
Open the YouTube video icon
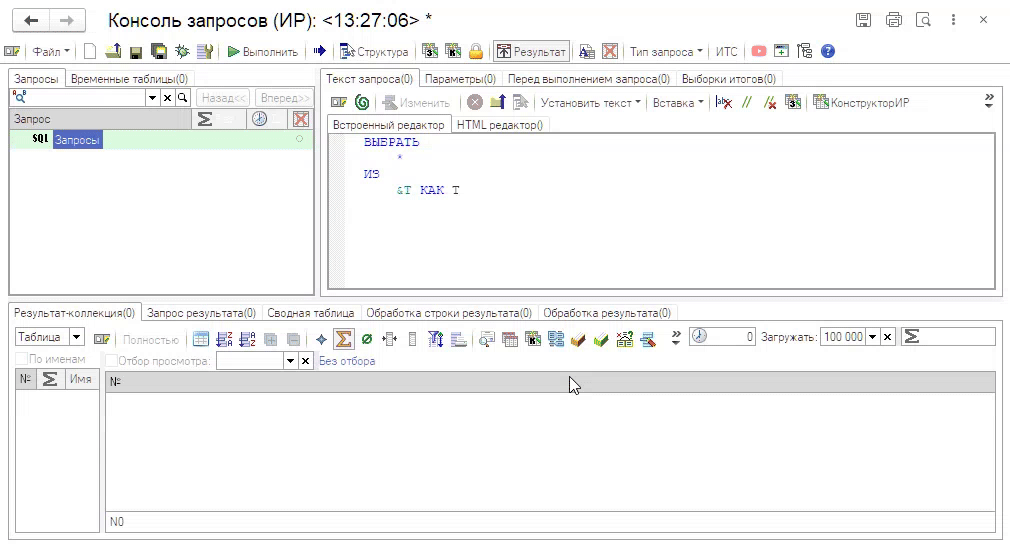(x=759, y=52)
